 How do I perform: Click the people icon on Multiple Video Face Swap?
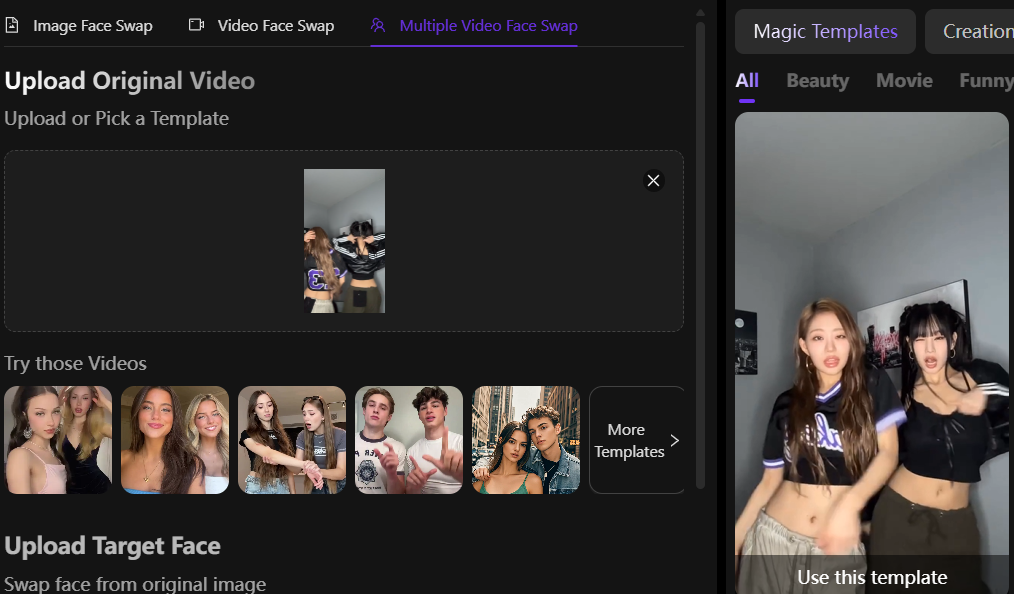[378, 25]
